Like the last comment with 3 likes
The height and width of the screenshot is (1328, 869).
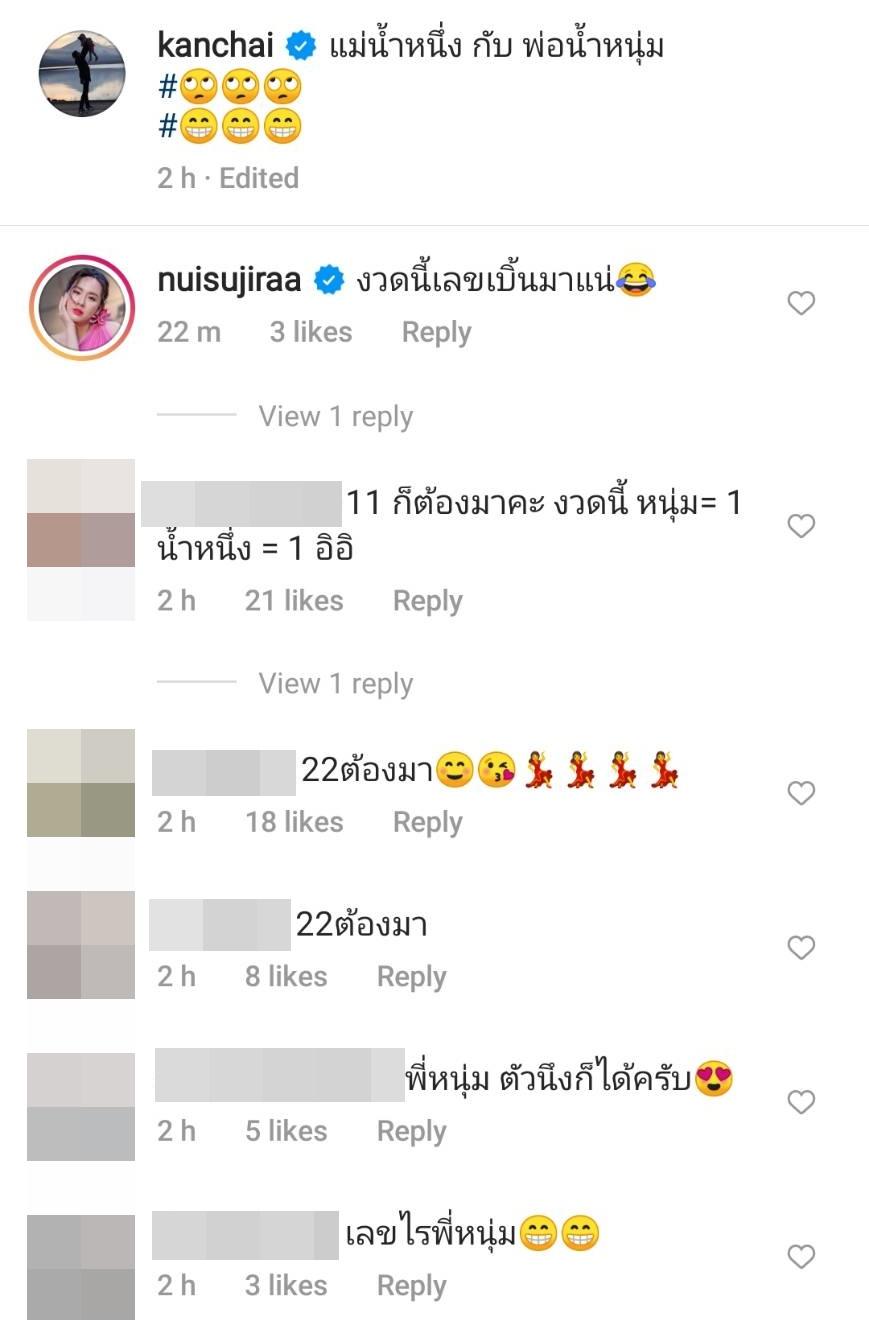pos(801,1256)
